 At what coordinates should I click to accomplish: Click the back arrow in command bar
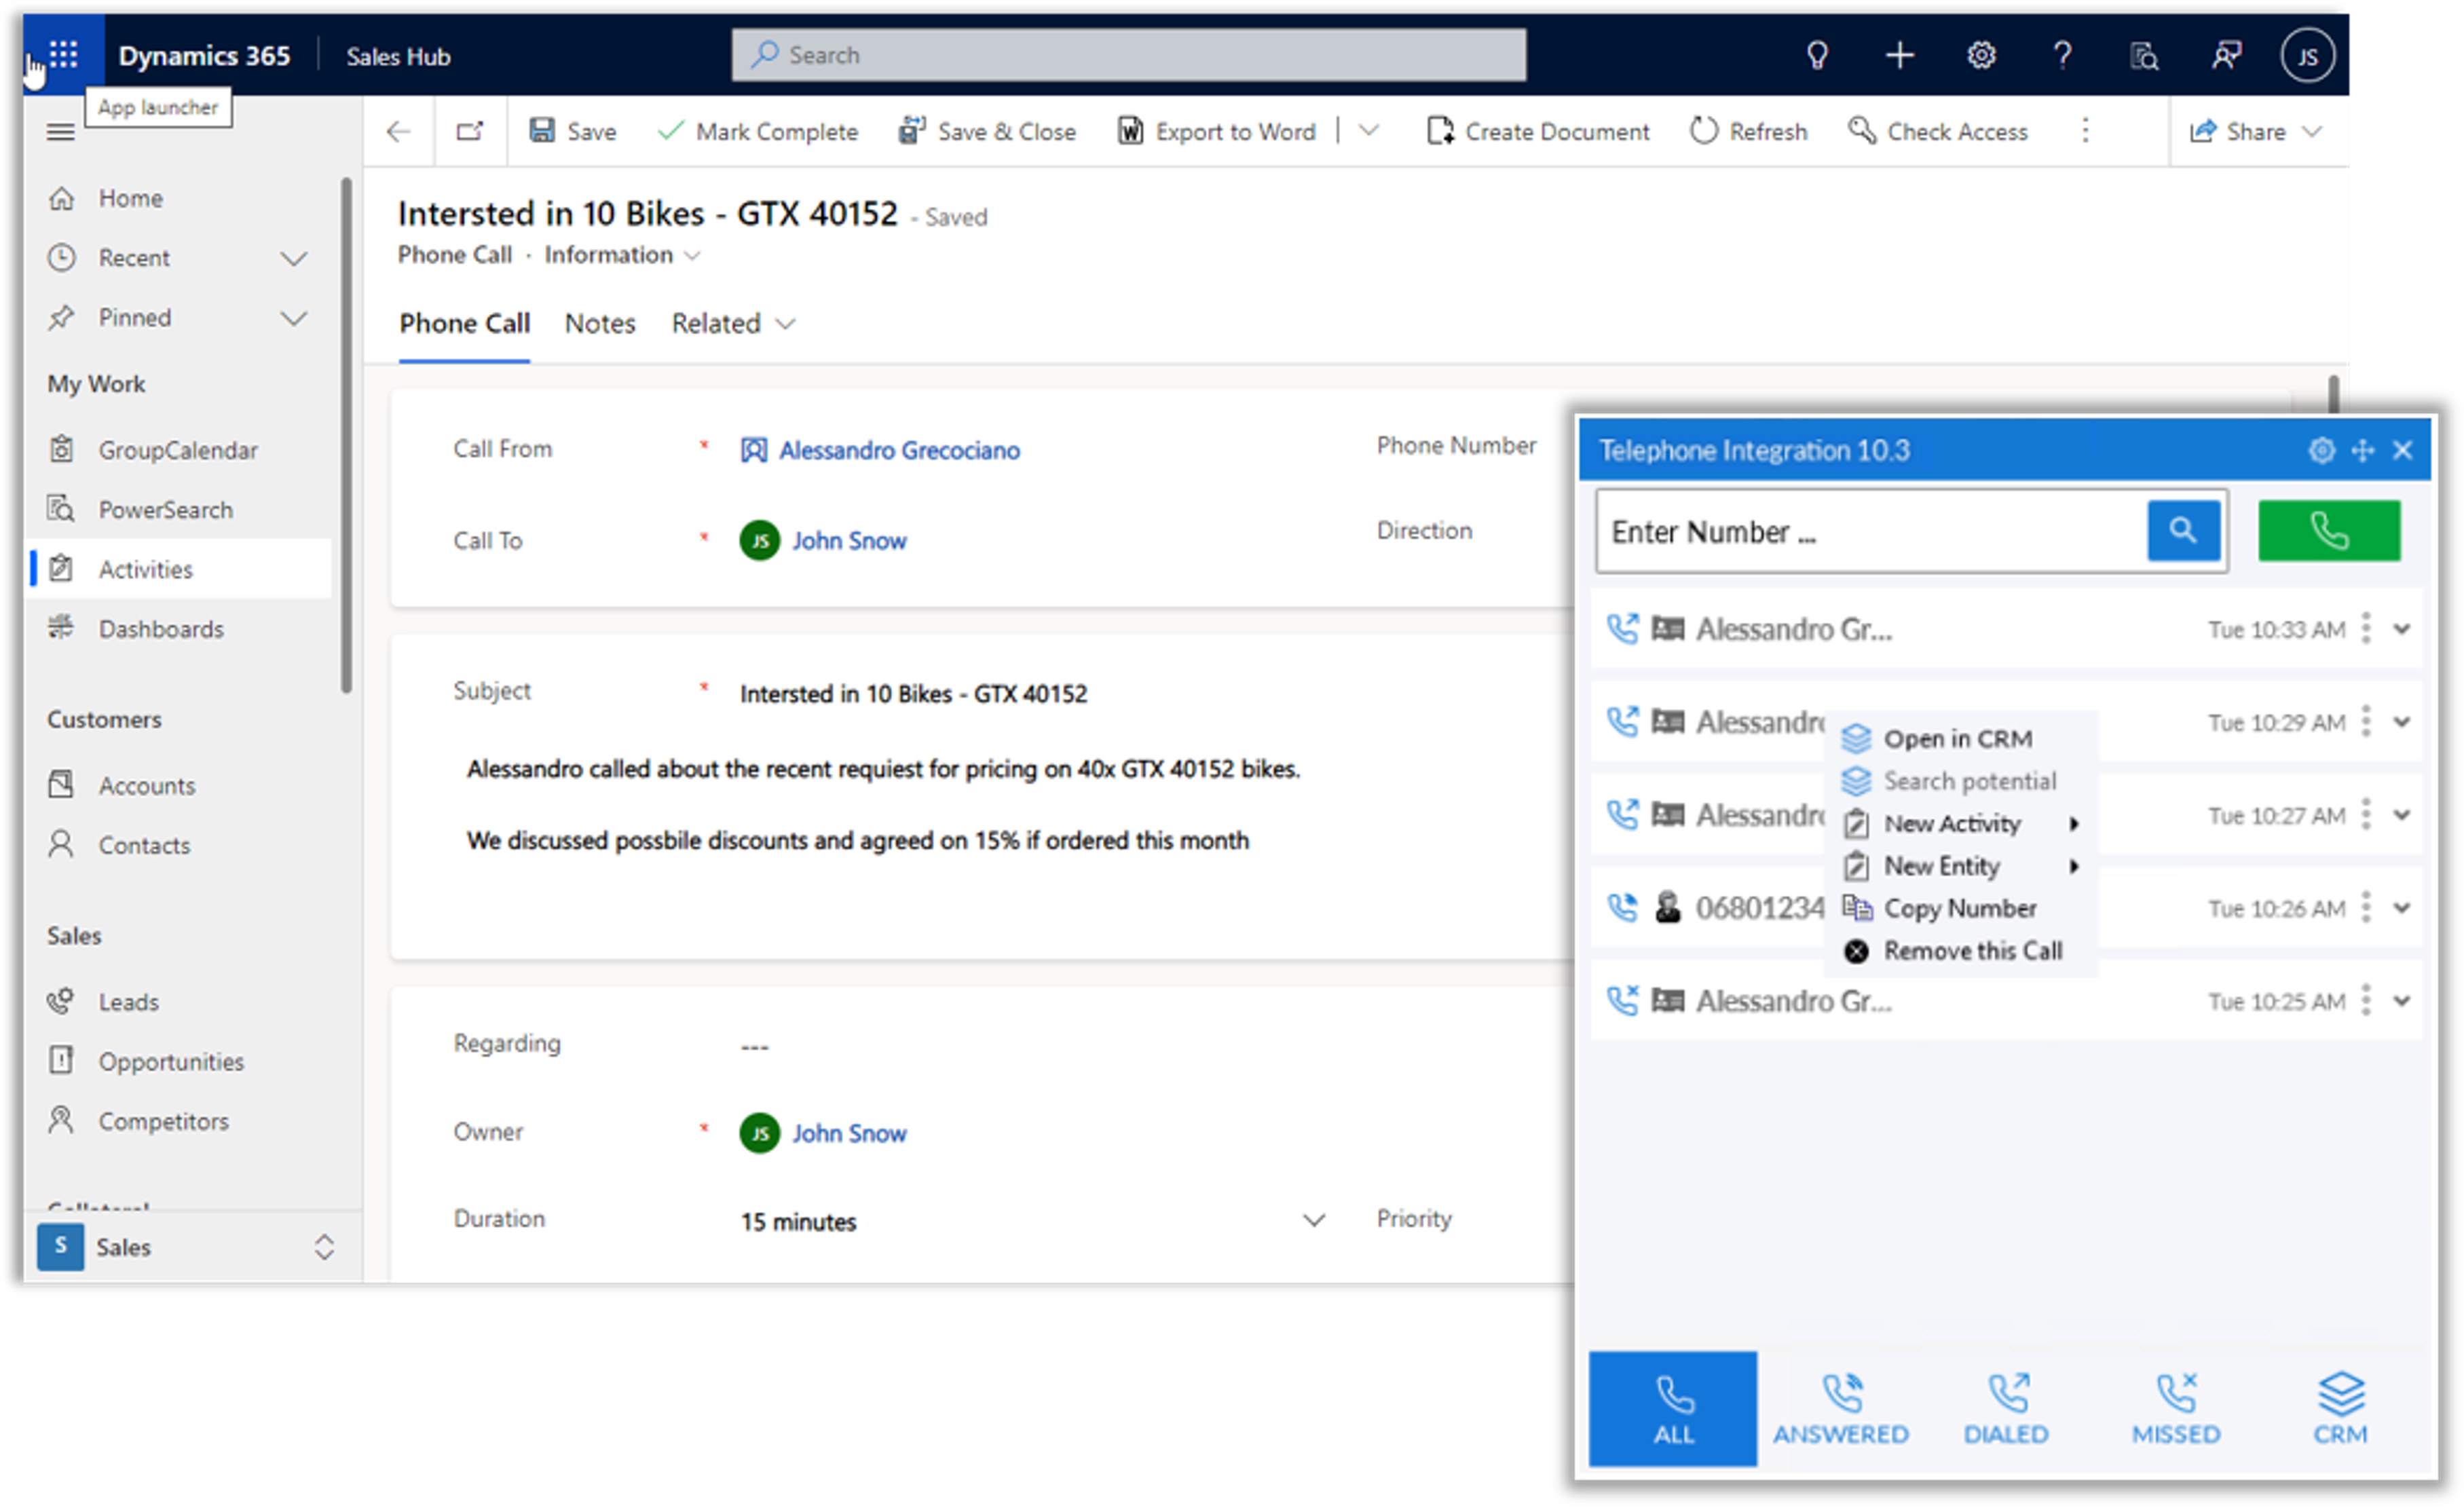(399, 131)
